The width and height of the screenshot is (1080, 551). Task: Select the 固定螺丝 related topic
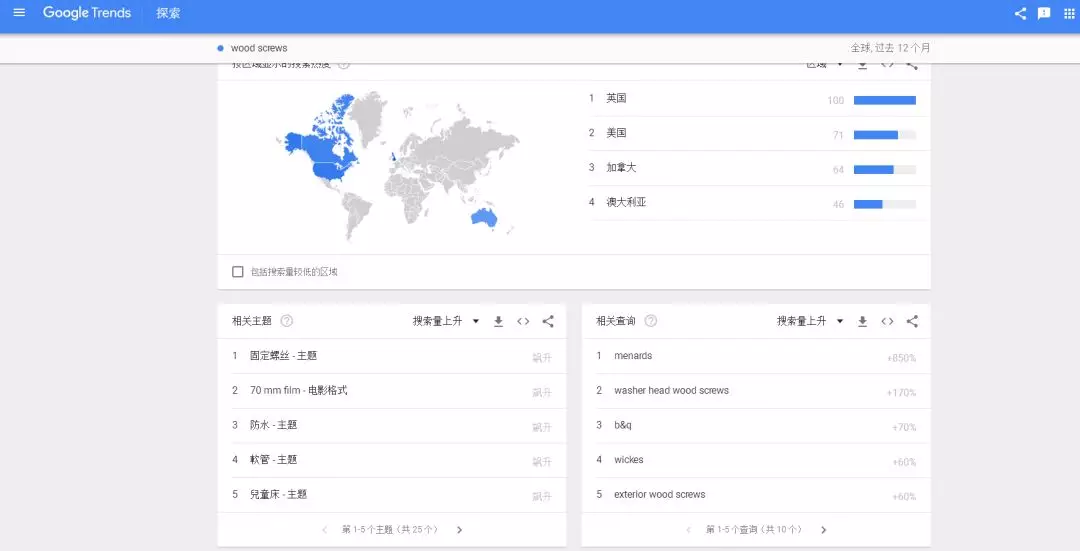(283, 356)
